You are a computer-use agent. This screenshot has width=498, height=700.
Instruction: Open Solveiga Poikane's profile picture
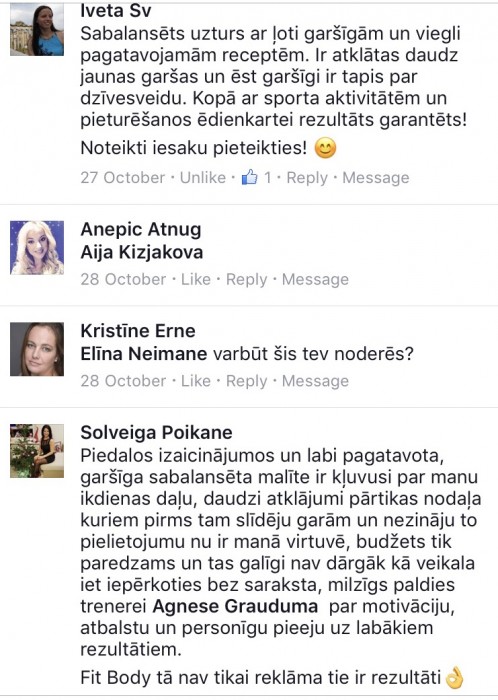37,451
